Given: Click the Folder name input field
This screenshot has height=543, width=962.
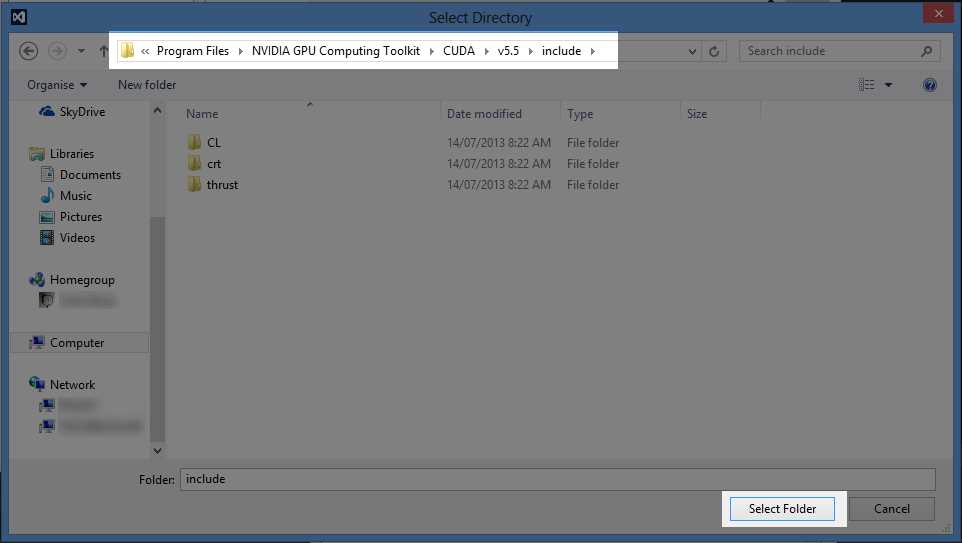Looking at the screenshot, I should pos(558,479).
